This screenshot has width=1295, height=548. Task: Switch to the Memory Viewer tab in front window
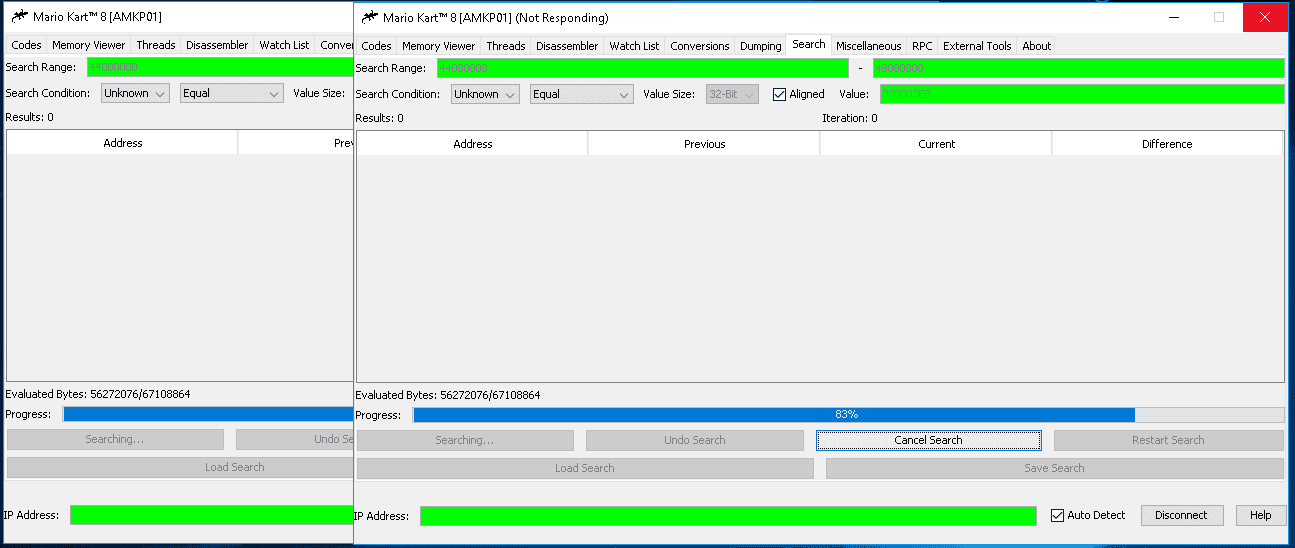(x=439, y=46)
